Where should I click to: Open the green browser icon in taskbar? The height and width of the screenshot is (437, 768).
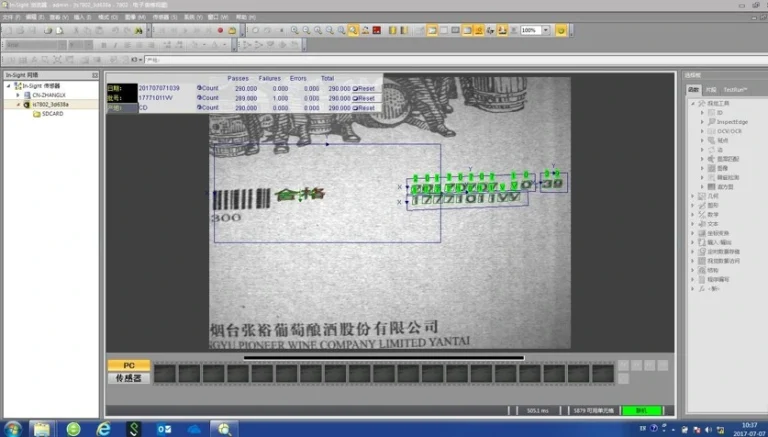(x=73, y=429)
